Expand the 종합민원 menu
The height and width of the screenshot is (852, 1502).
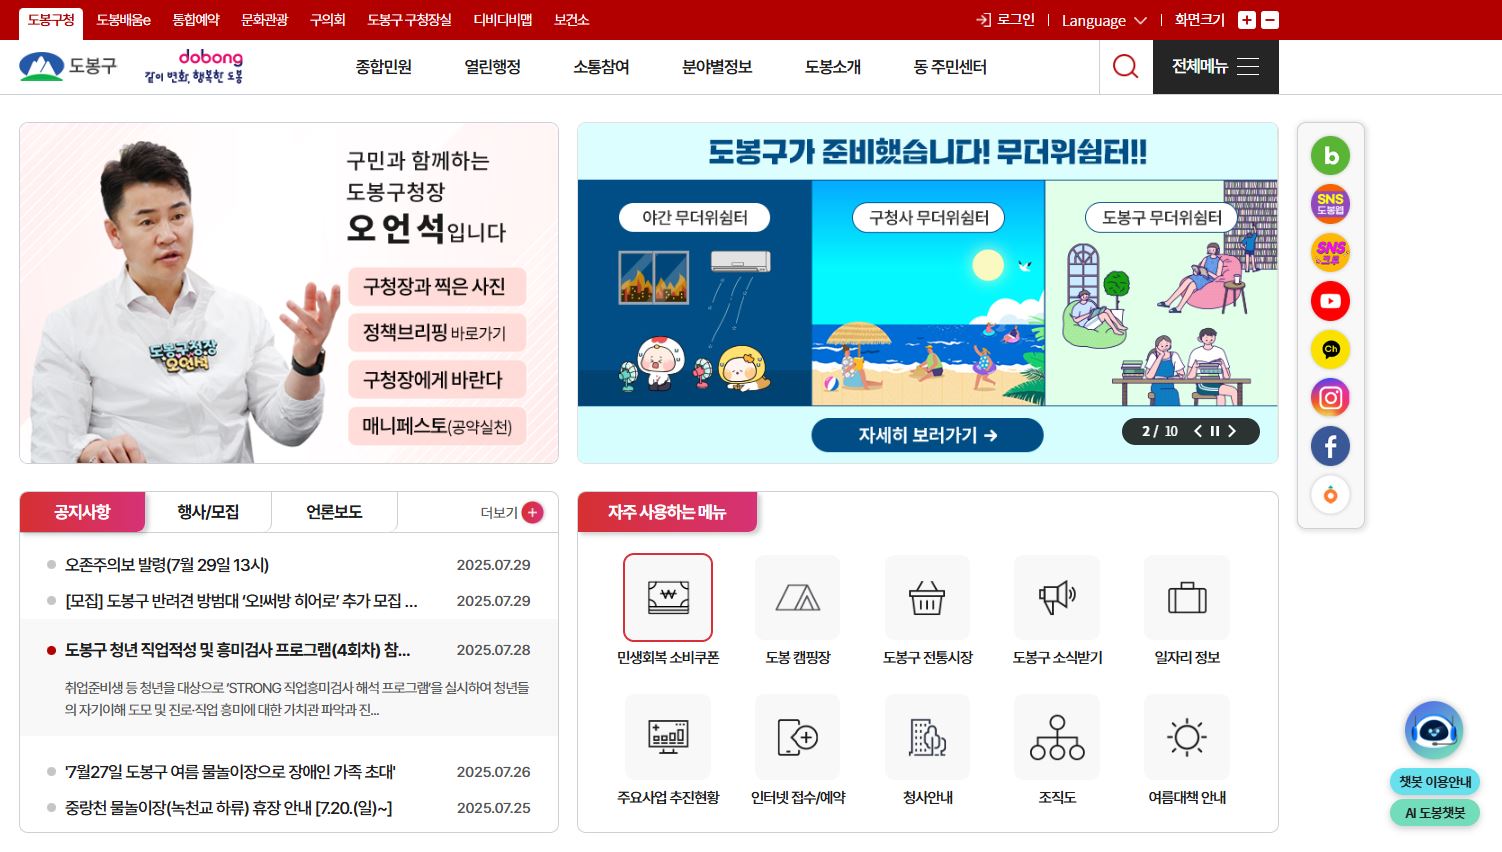(384, 67)
